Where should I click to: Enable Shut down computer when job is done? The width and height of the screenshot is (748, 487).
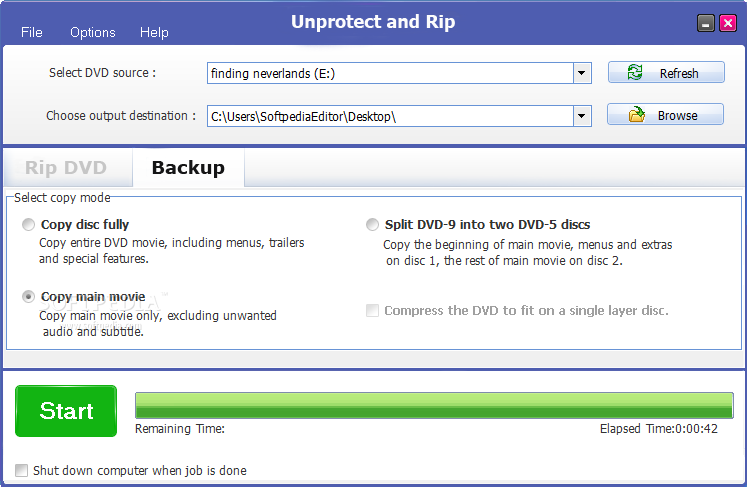pyautogui.click(x=21, y=470)
